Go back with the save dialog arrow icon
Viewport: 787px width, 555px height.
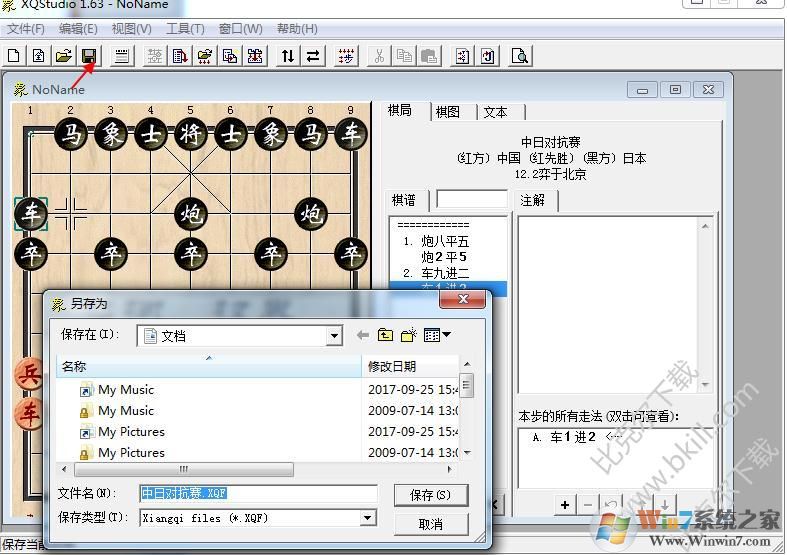click(362, 335)
